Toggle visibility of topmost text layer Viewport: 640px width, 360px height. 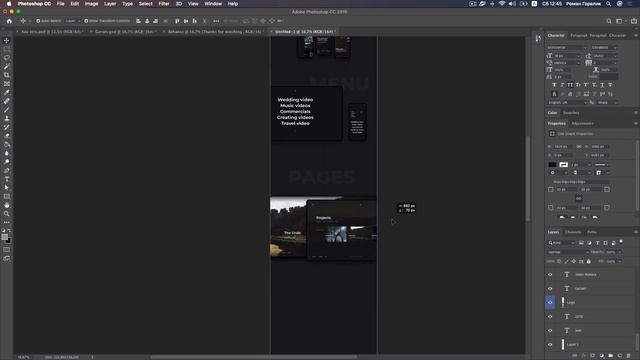550,275
